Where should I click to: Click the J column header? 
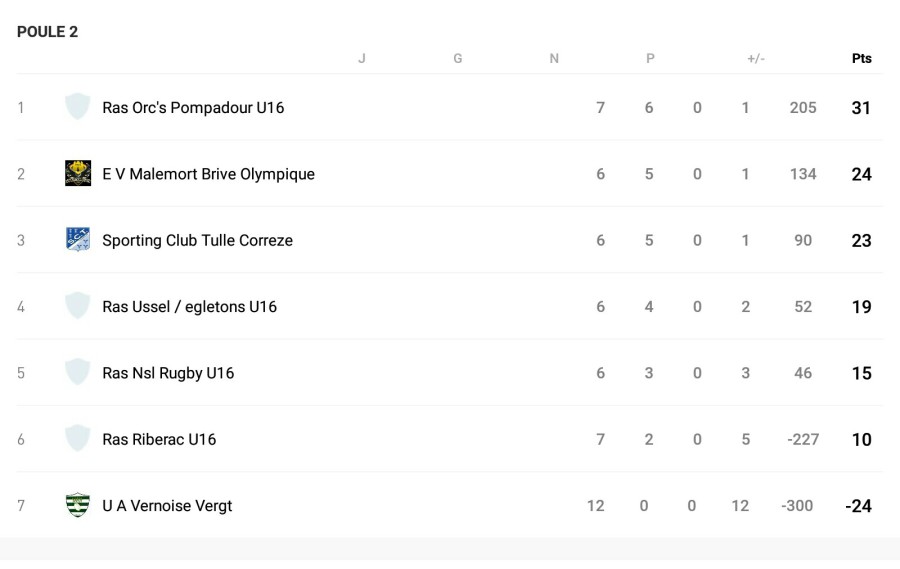point(362,58)
